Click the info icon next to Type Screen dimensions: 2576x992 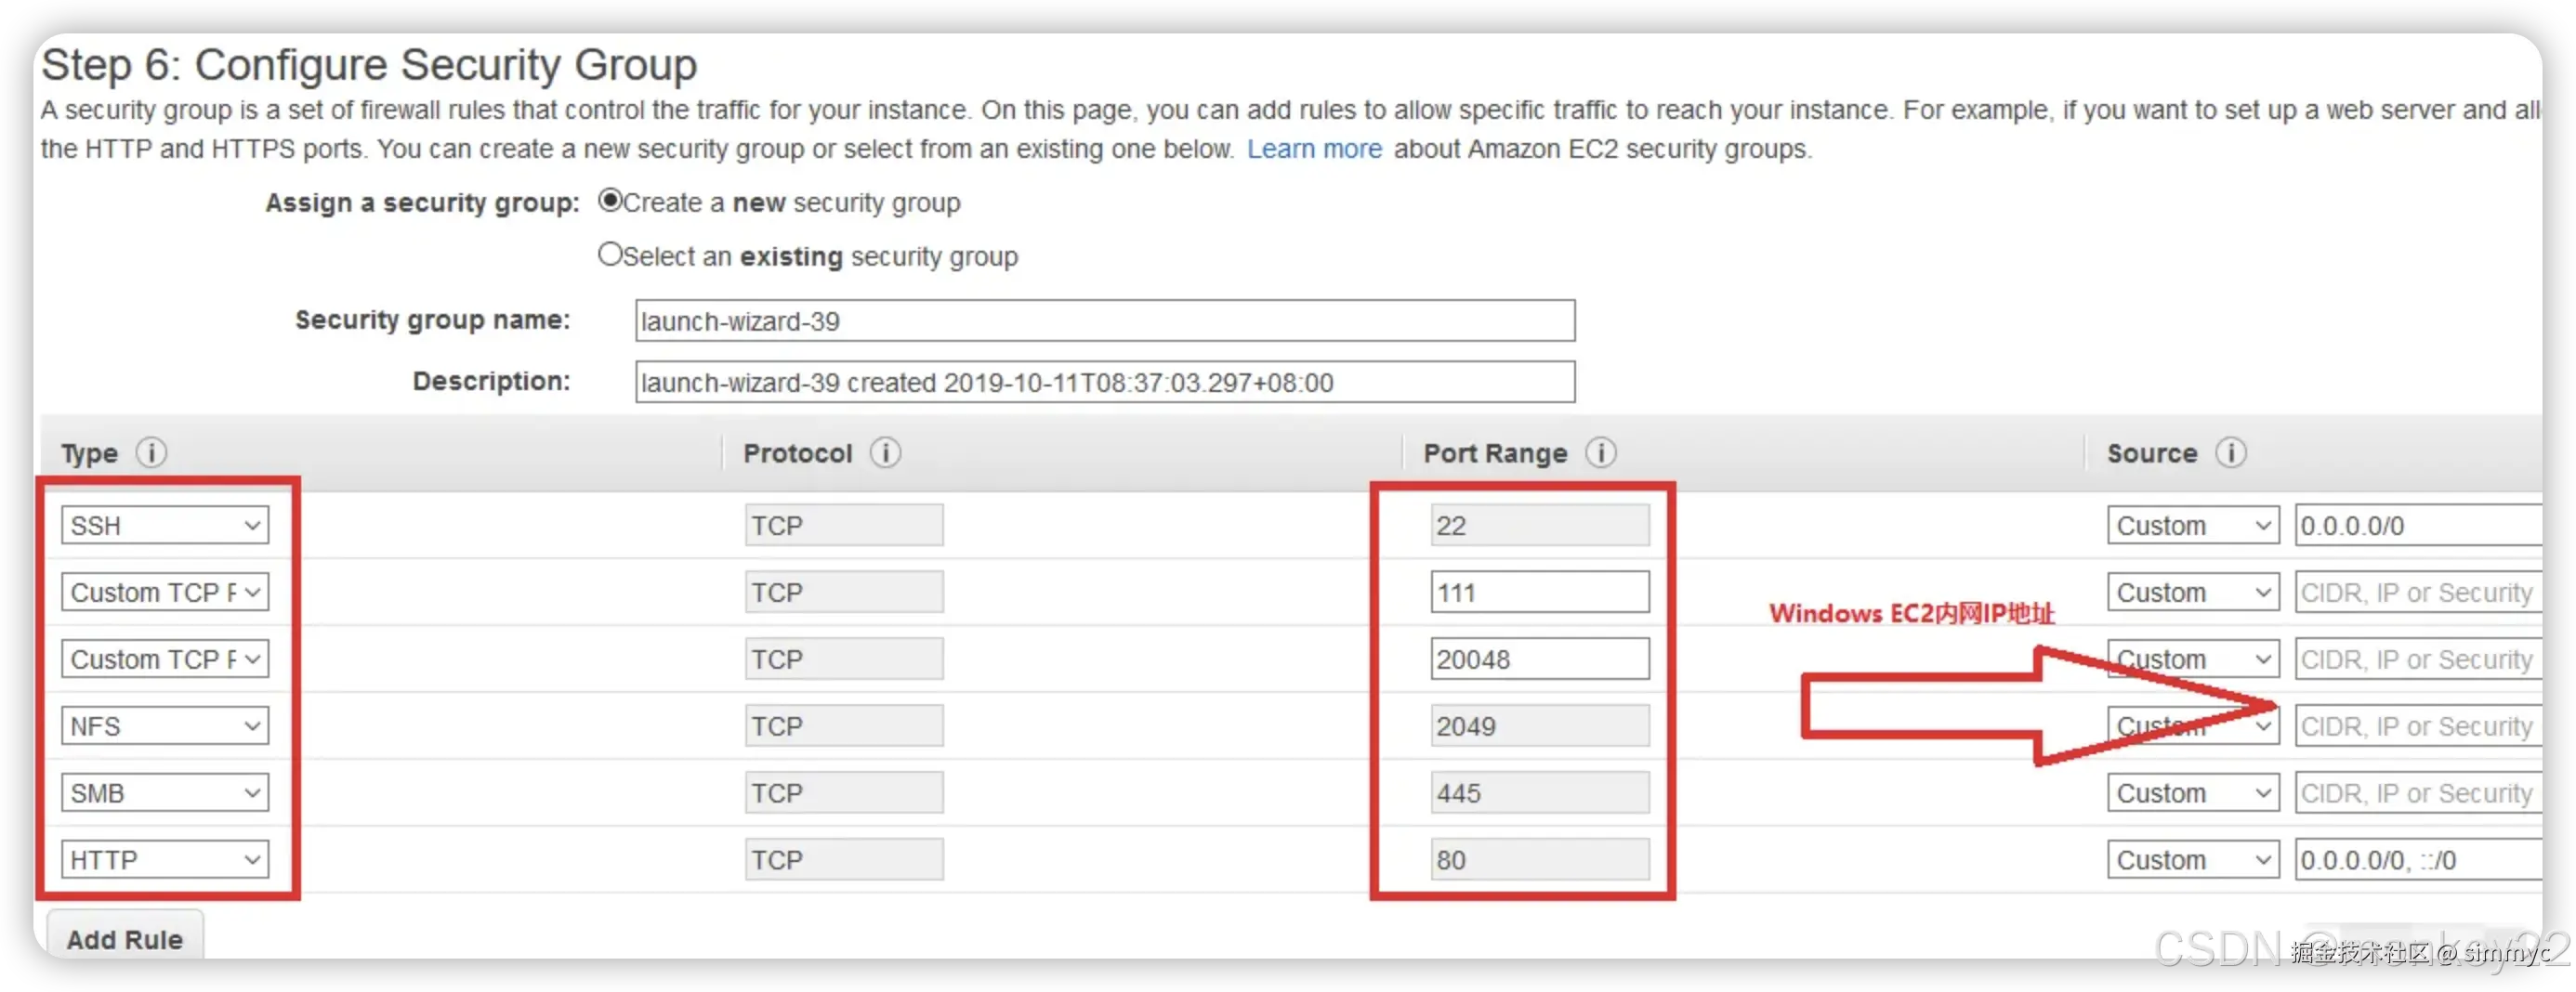coord(151,453)
